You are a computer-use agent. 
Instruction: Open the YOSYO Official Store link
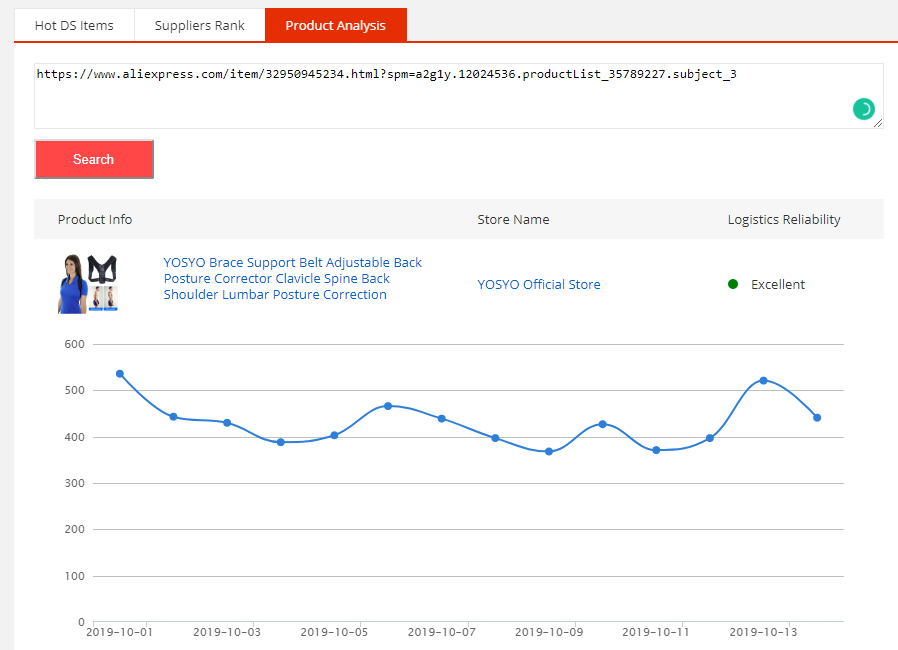click(x=539, y=284)
